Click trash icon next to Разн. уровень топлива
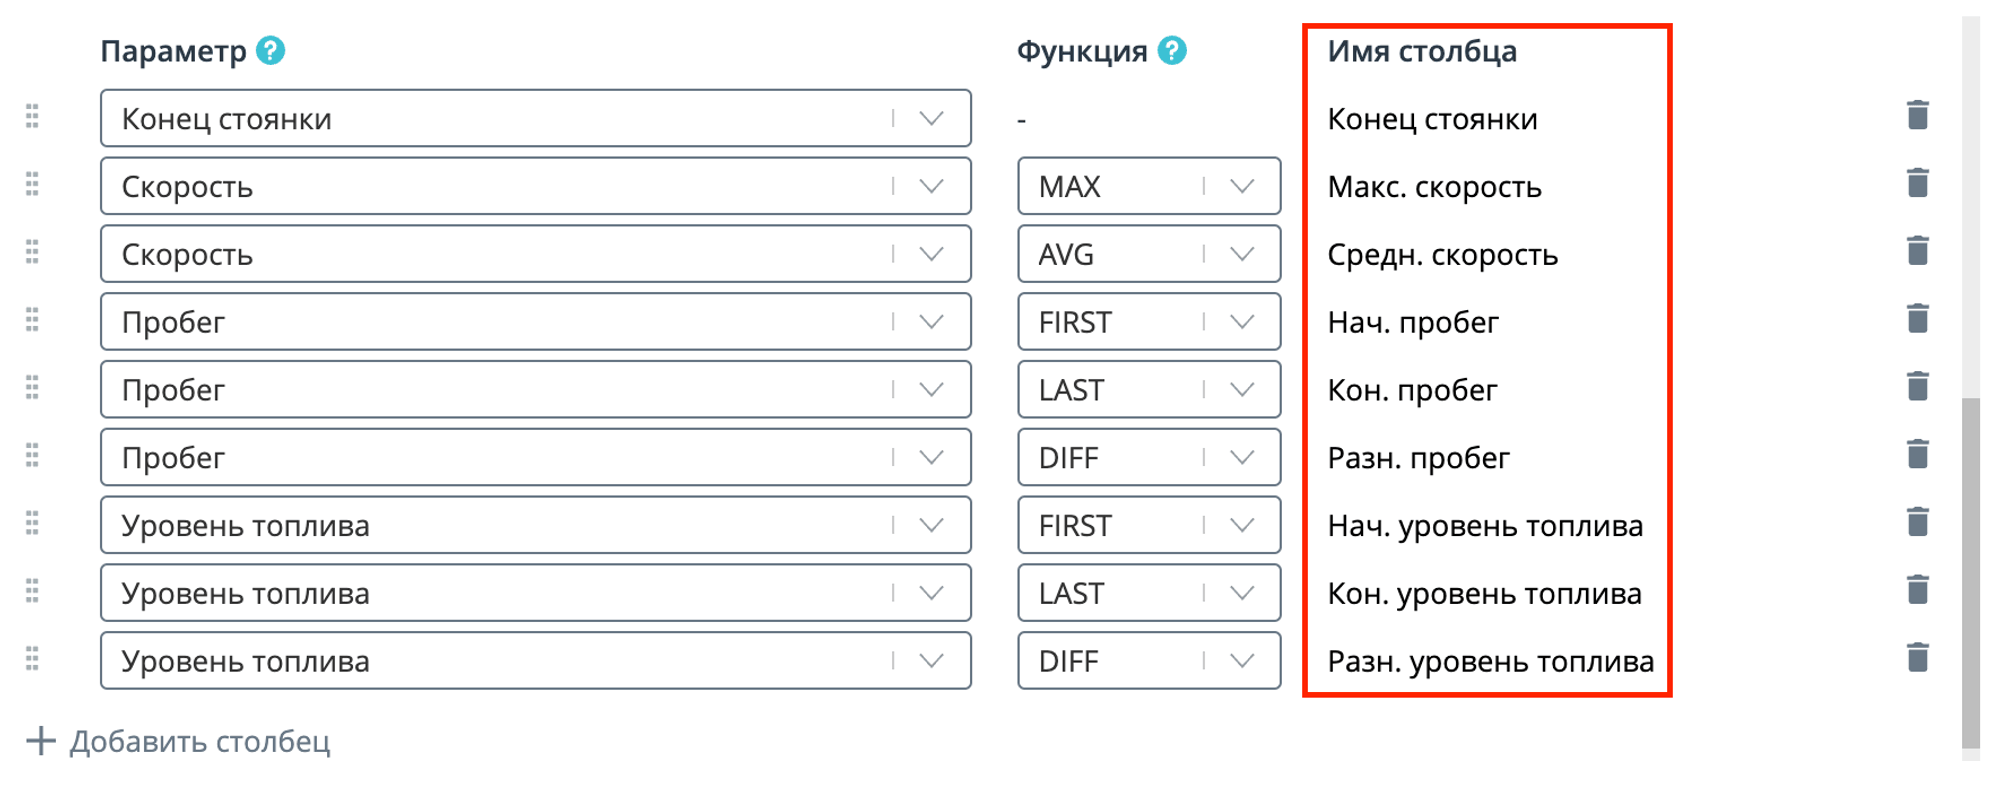Screen dimensions: 2000x791 coord(1917,659)
